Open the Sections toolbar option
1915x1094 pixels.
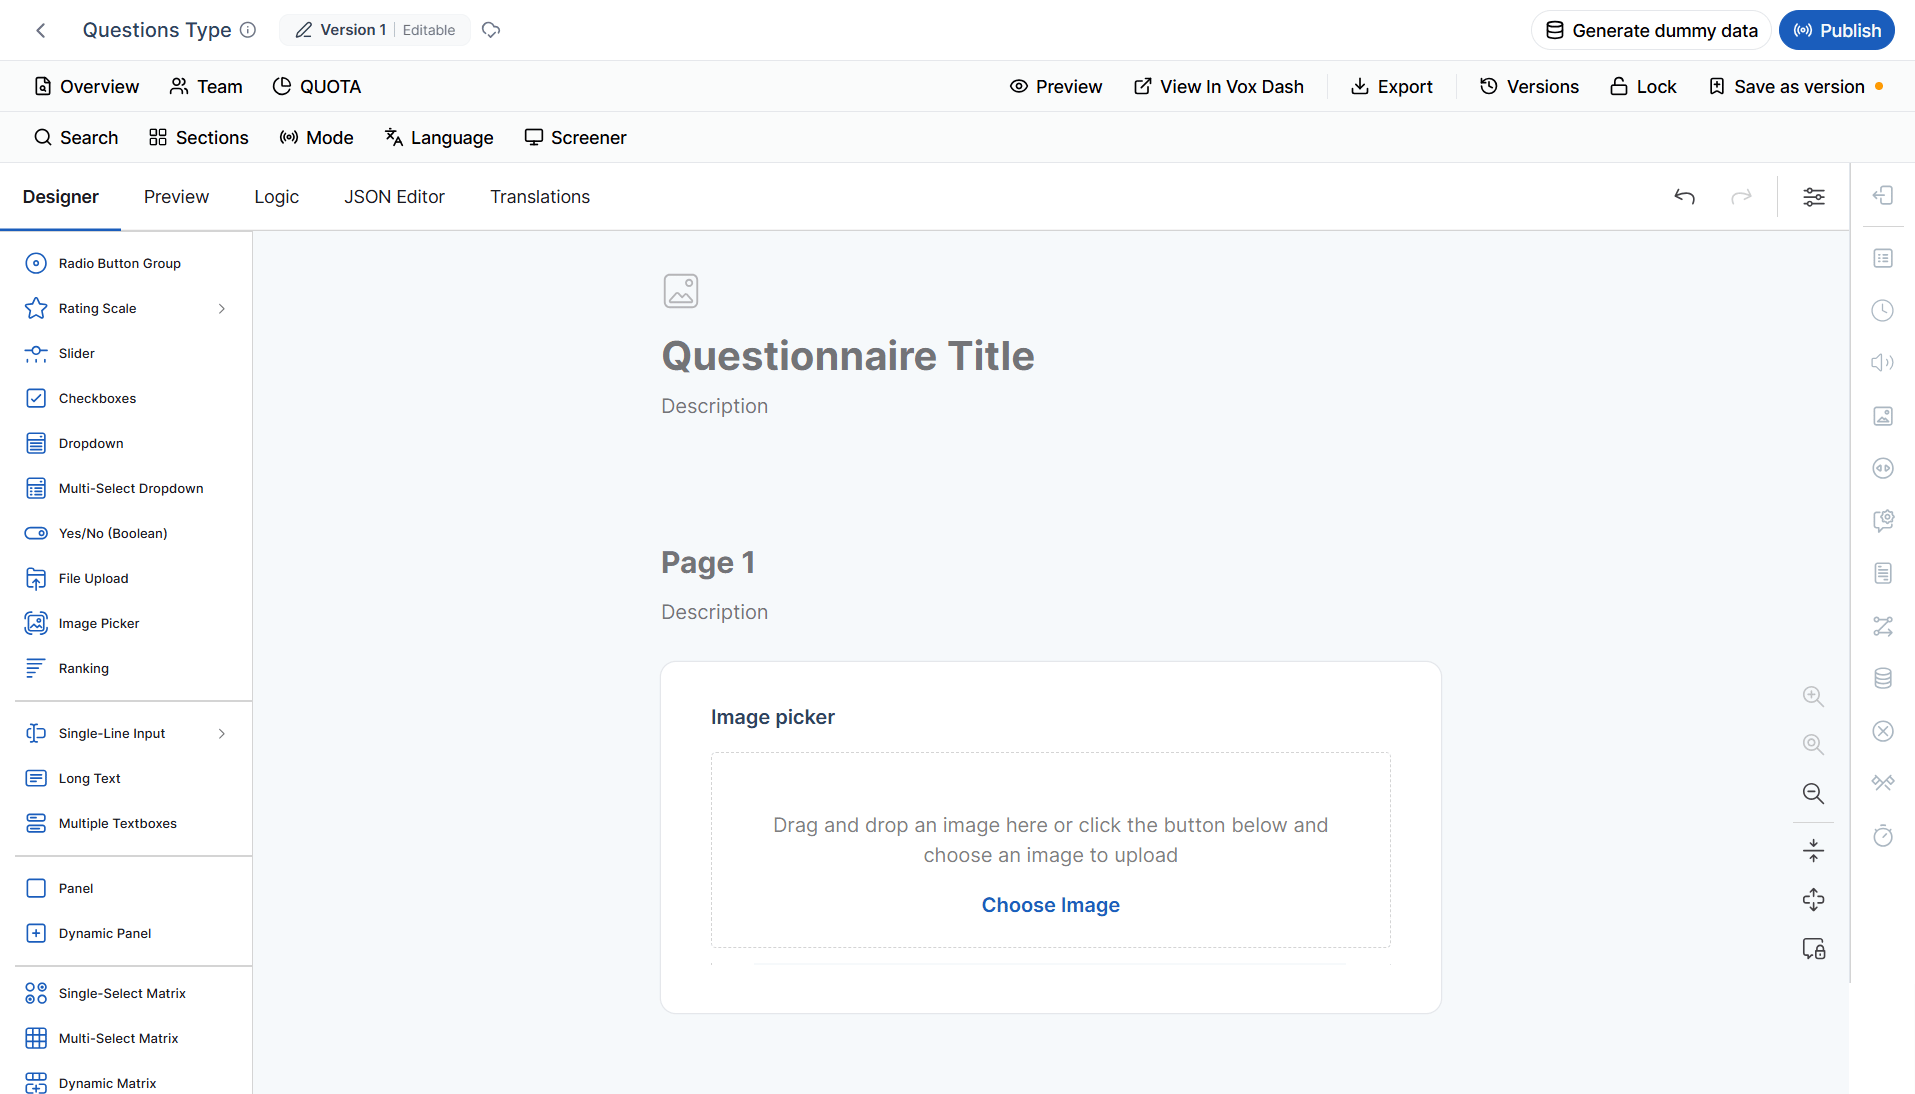click(198, 138)
